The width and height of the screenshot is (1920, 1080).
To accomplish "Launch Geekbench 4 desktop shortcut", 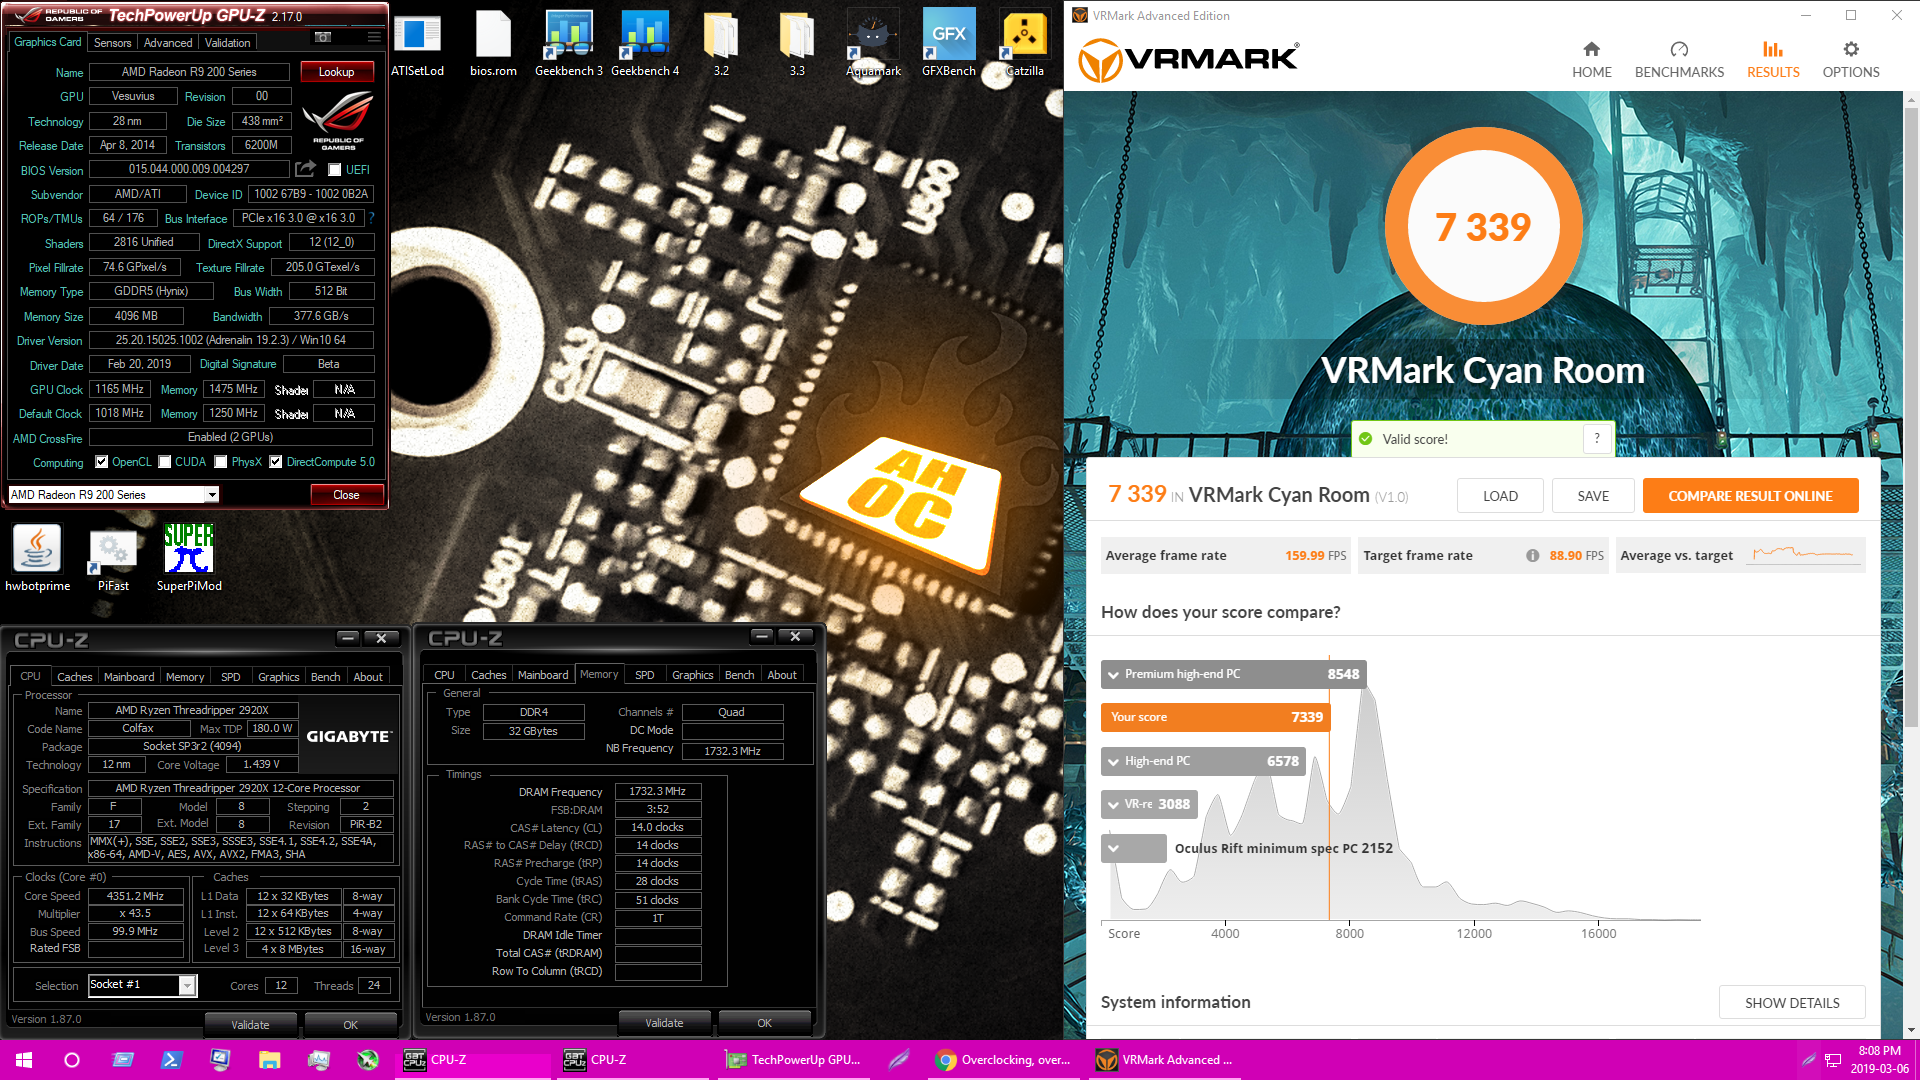I will (645, 45).
